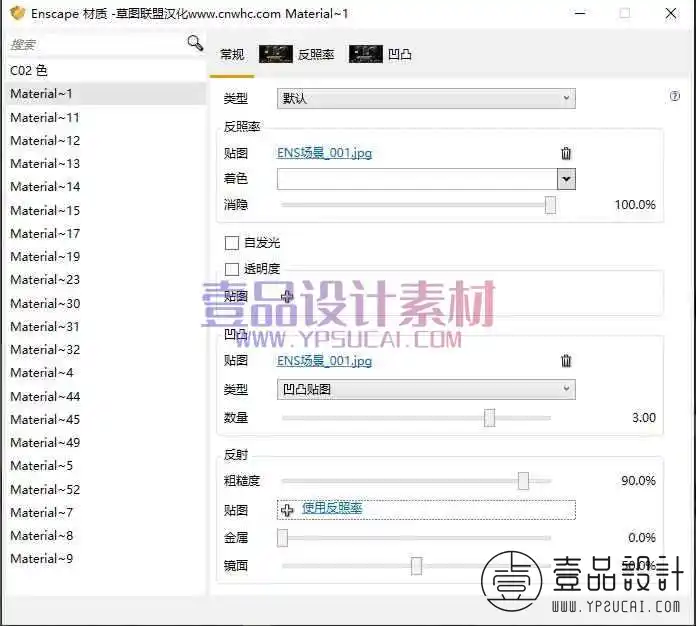Select Material~1 in the list
The width and height of the screenshot is (696, 626).
tap(107, 94)
